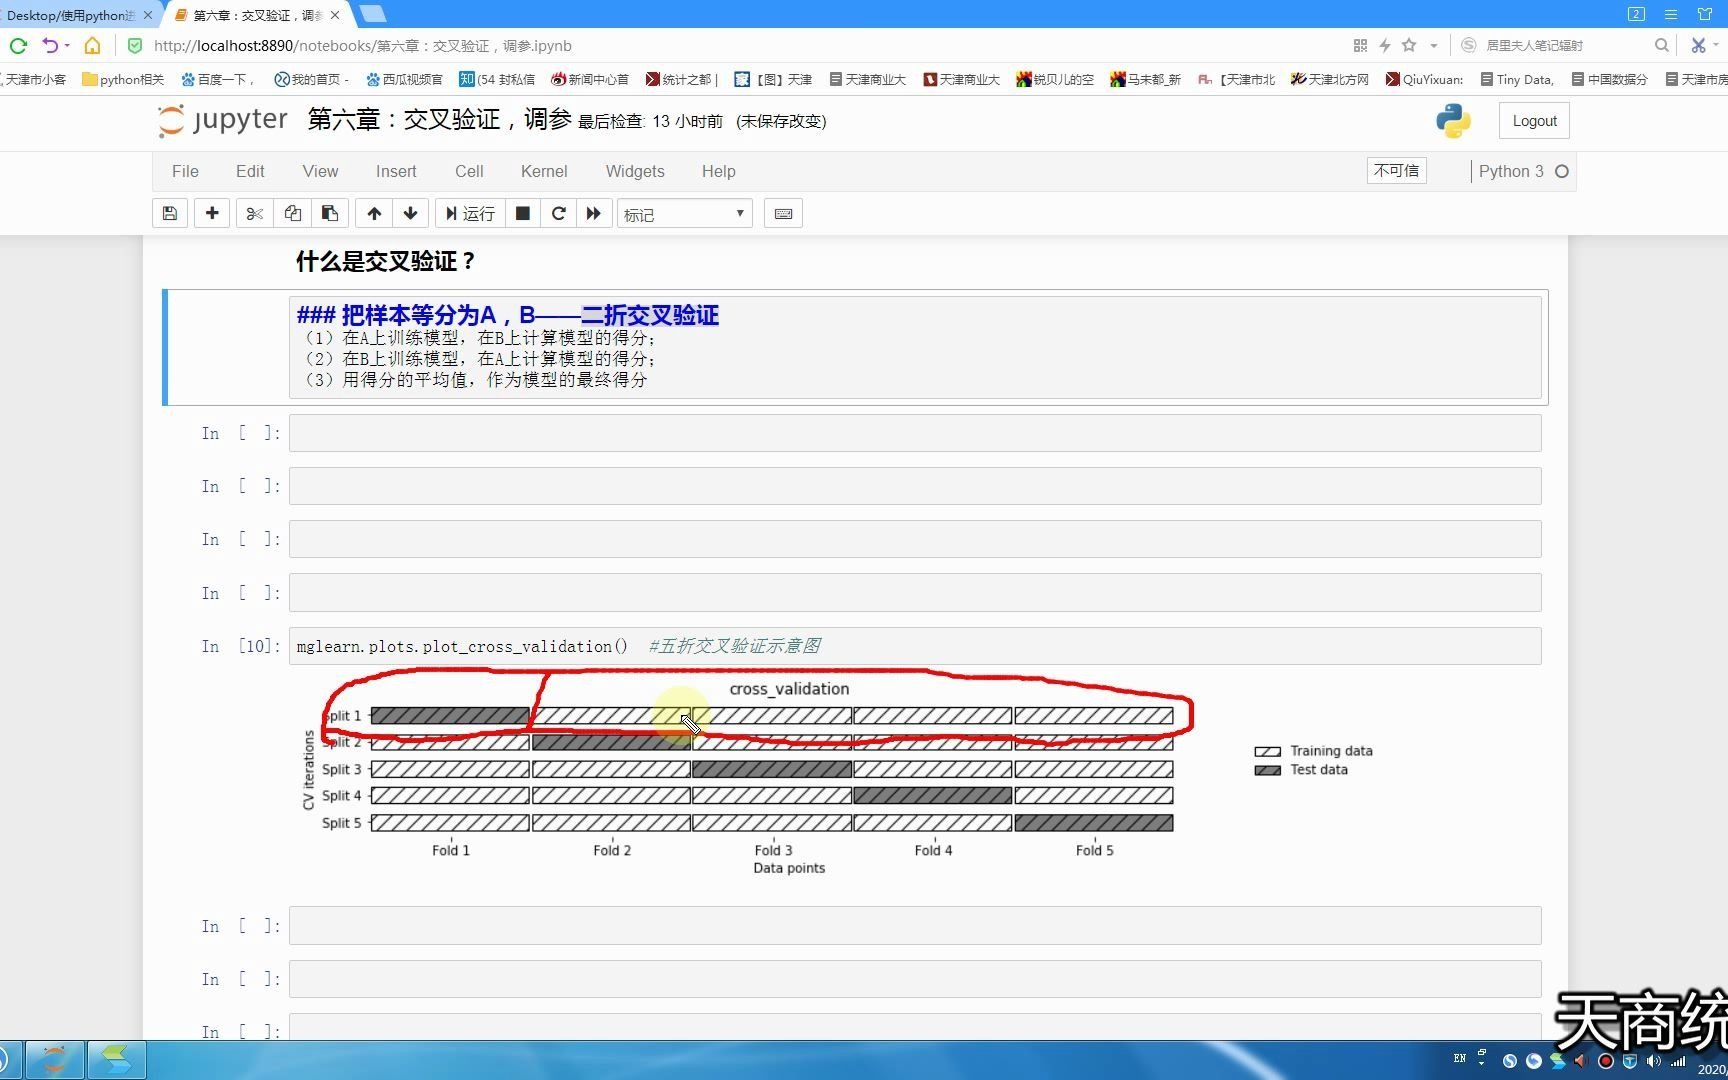The height and width of the screenshot is (1080, 1728).
Task: Click the plot_cross_validation code cell
Action: (914, 646)
